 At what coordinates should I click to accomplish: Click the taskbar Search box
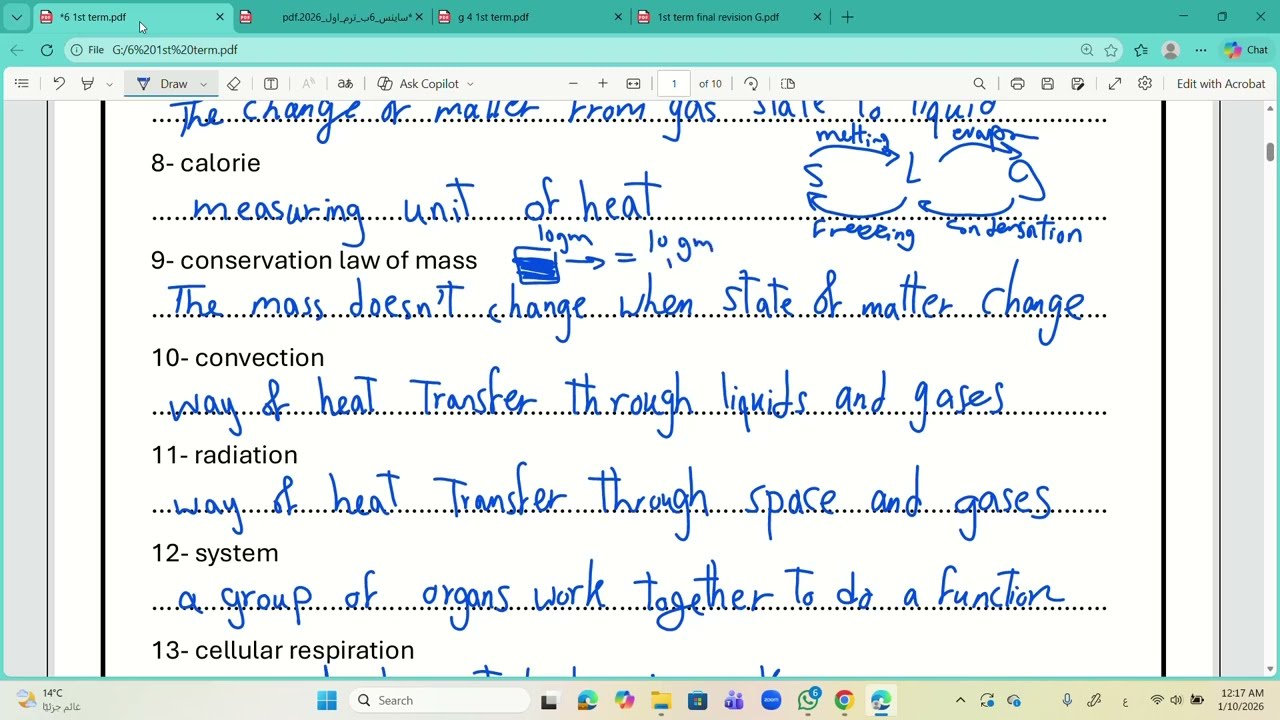point(437,700)
